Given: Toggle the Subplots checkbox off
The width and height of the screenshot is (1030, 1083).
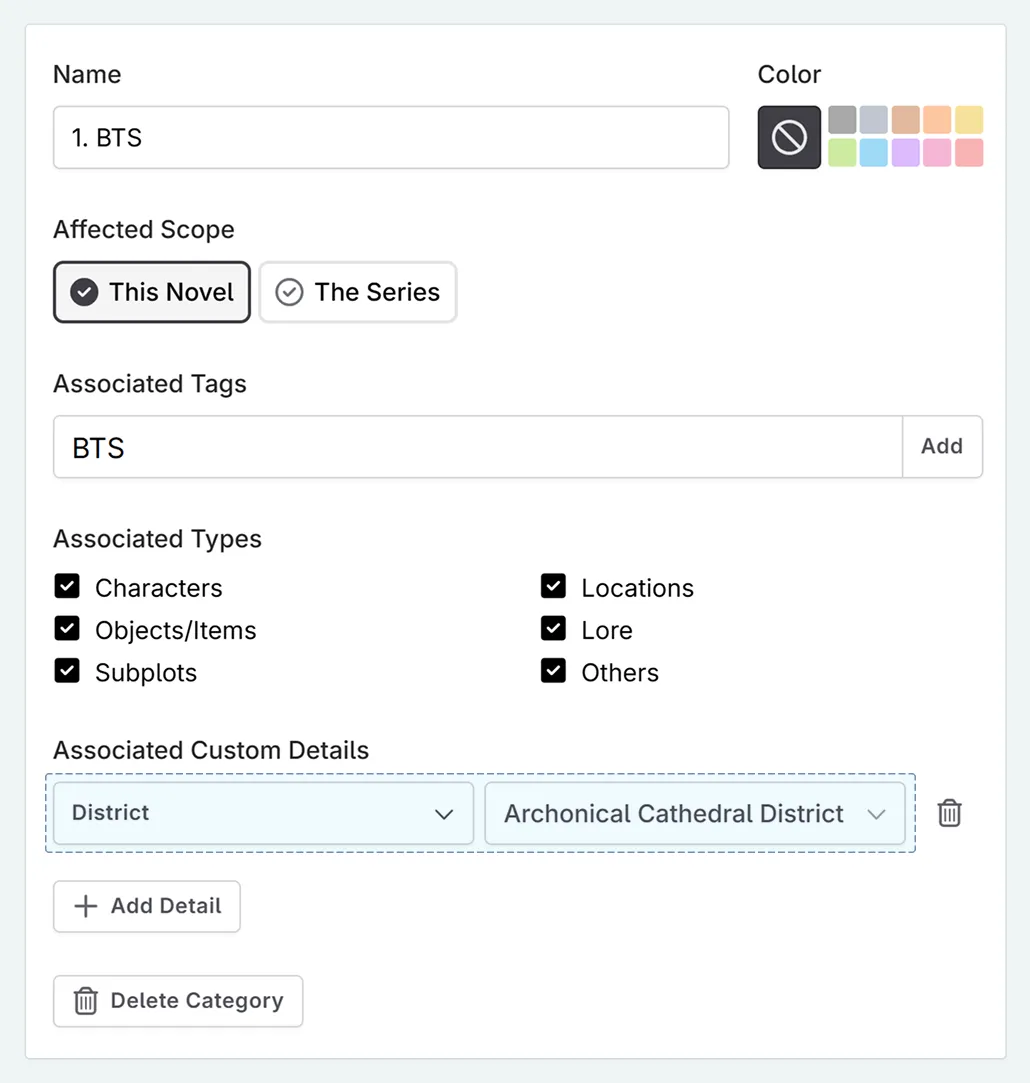Looking at the screenshot, I should (x=67, y=671).
